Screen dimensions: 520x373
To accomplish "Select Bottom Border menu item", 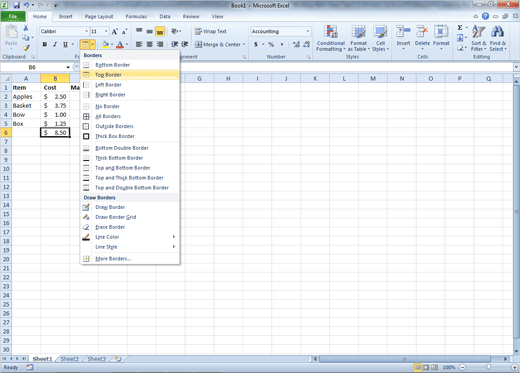I will point(130,65).
